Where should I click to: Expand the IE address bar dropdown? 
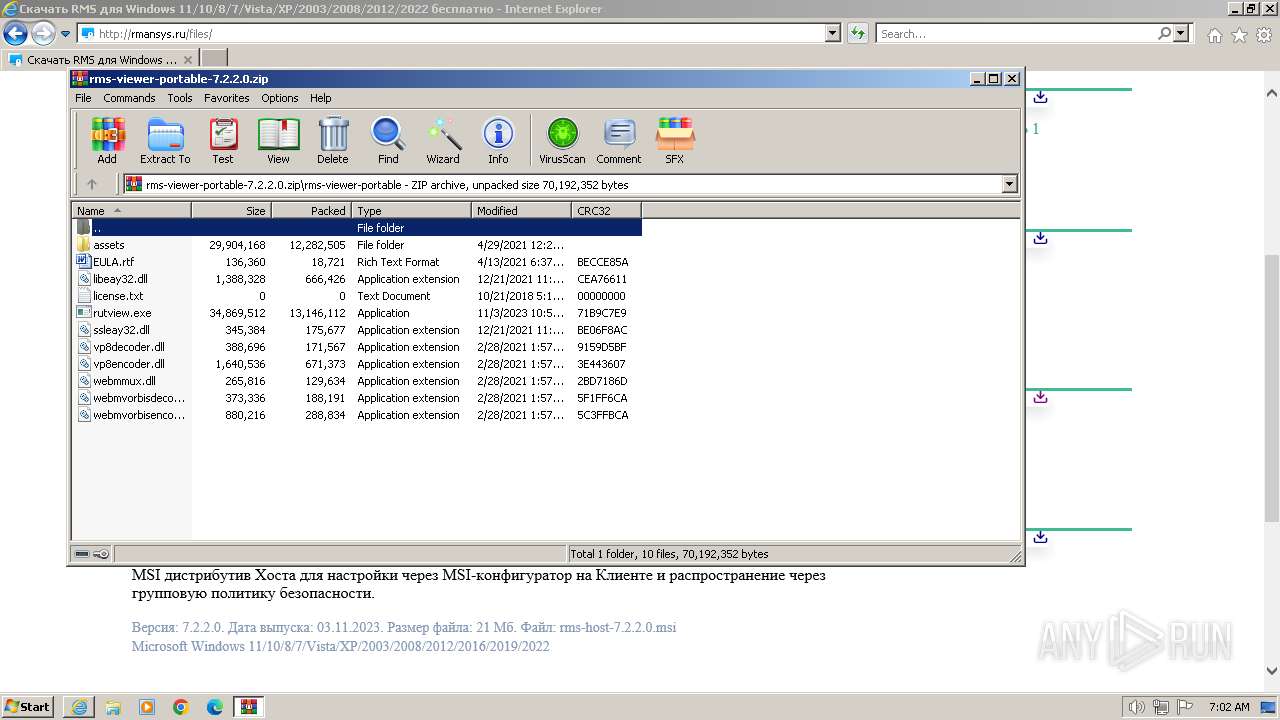click(x=833, y=33)
